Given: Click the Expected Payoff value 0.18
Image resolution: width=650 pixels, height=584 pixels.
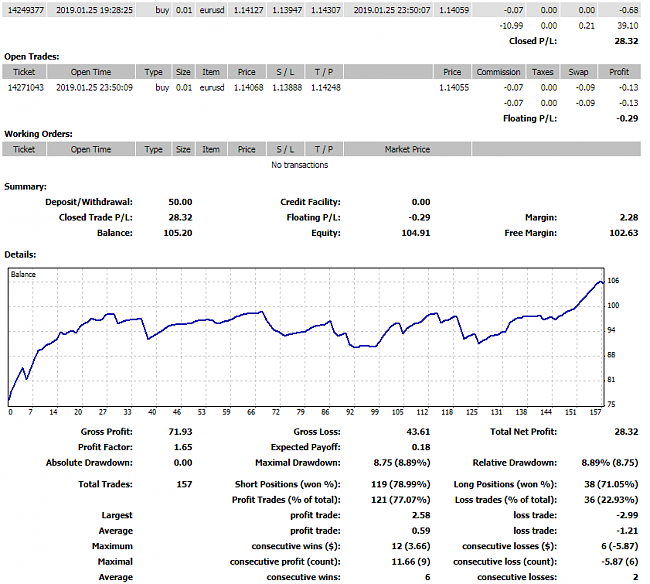Looking at the screenshot, I should (421, 447).
